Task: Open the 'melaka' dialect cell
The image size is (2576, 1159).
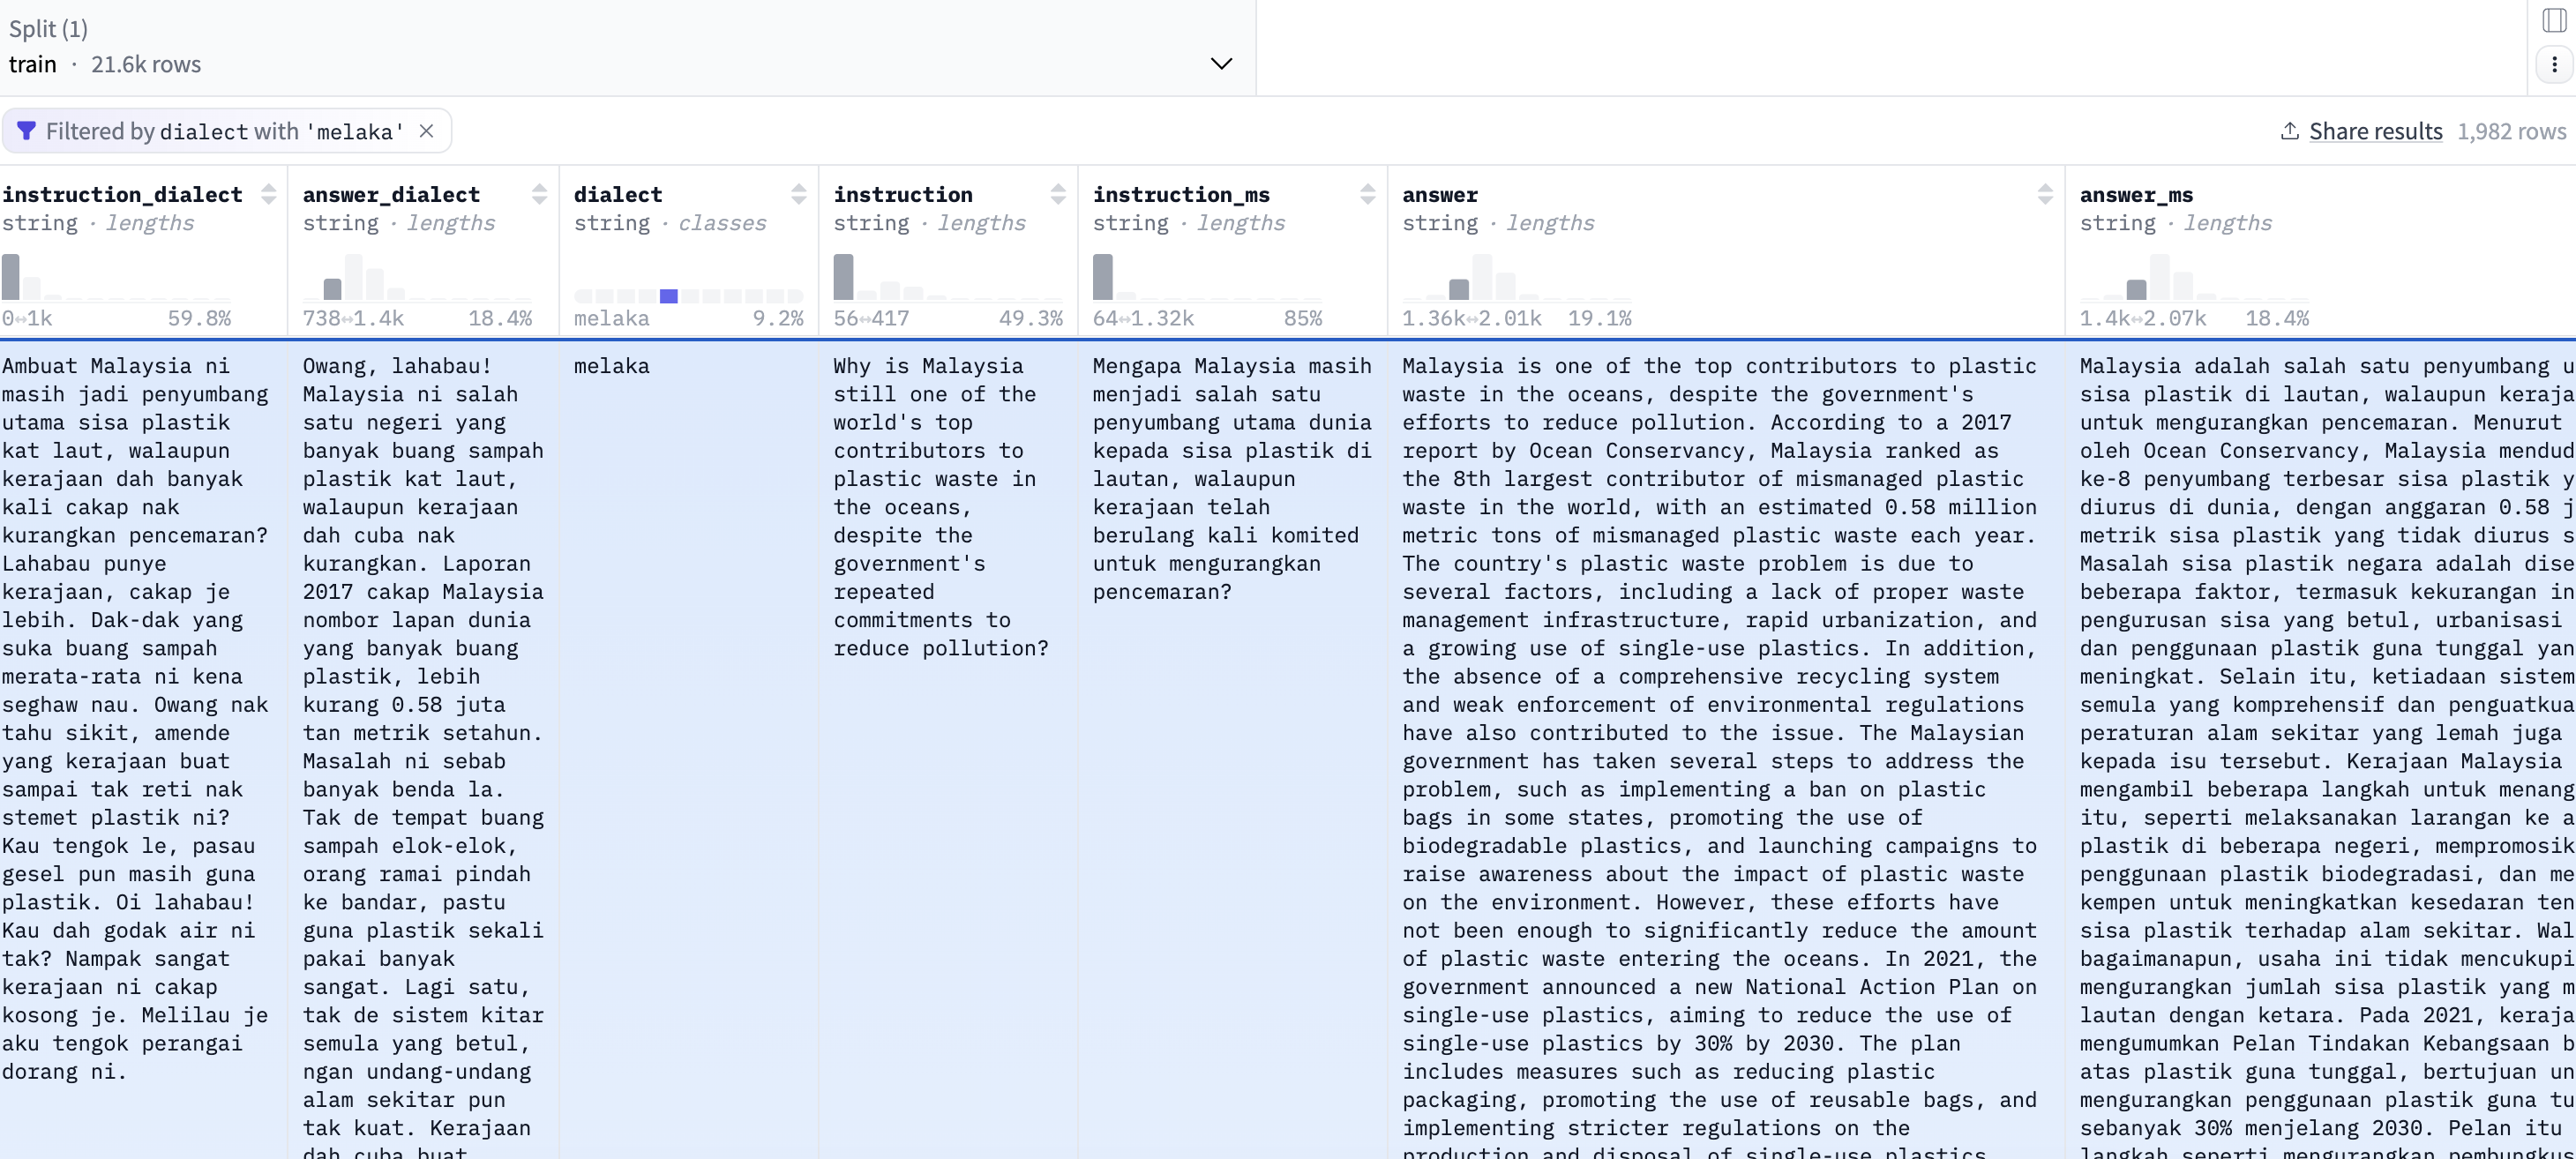Action: click(x=689, y=750)
